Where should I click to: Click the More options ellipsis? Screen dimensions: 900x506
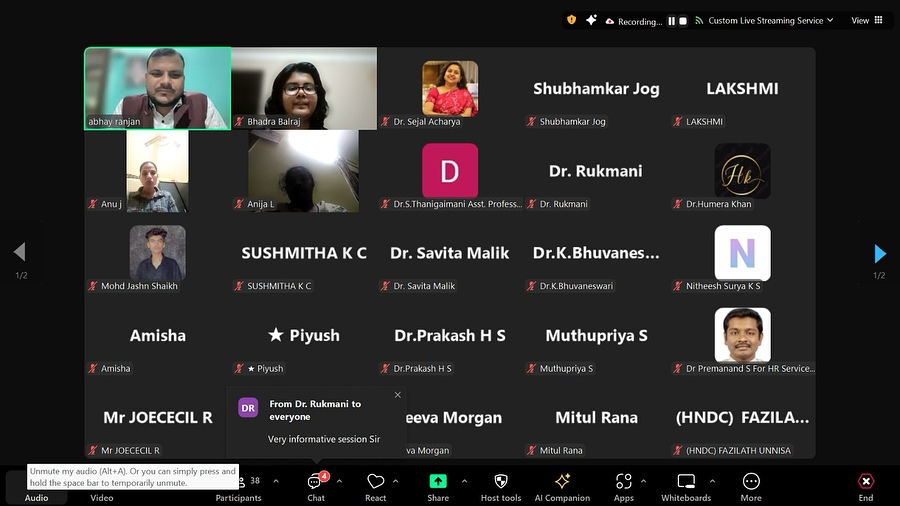point(751,485)
